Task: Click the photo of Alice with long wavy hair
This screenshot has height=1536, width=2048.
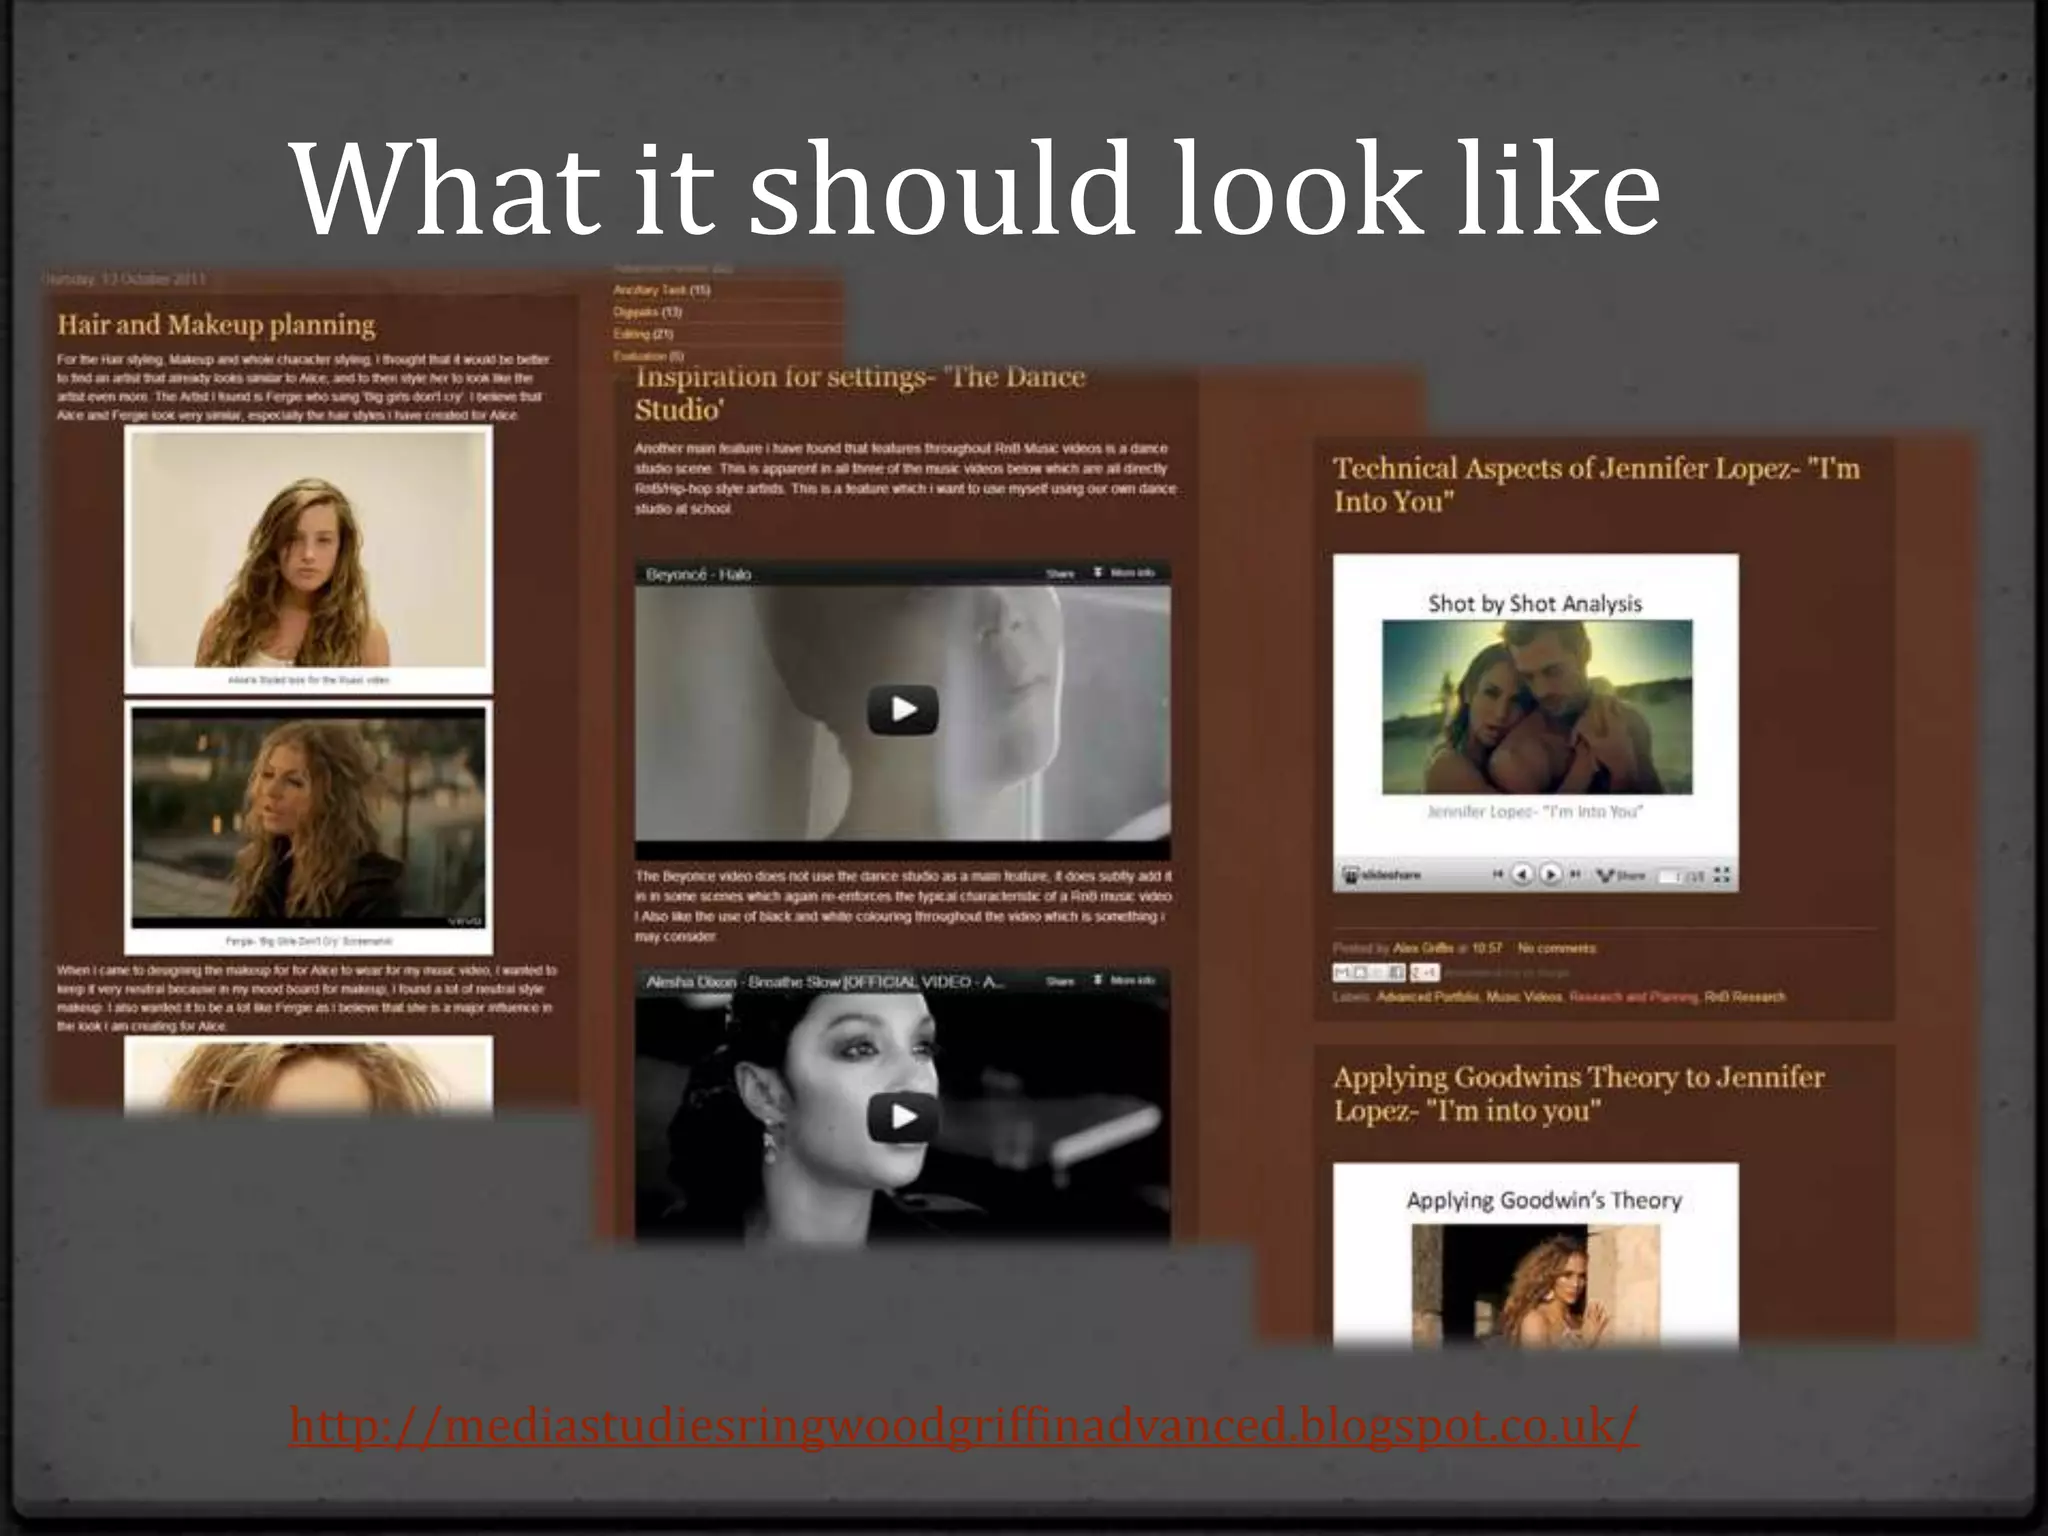Action: tap(308, 550)
